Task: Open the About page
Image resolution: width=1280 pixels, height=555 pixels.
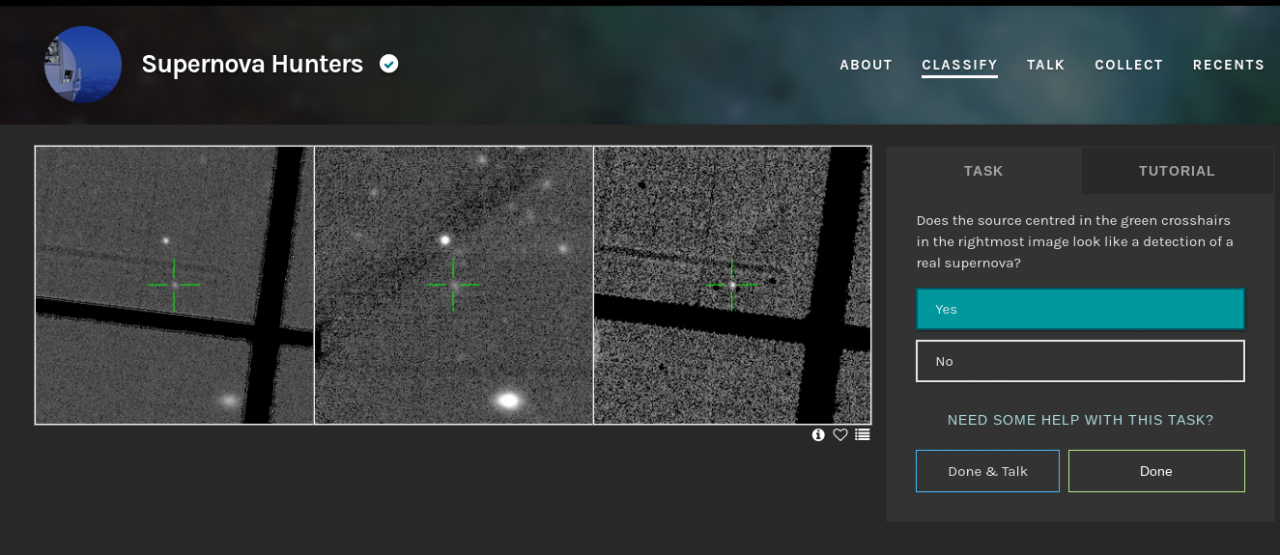Action: (x=866, y=65)
